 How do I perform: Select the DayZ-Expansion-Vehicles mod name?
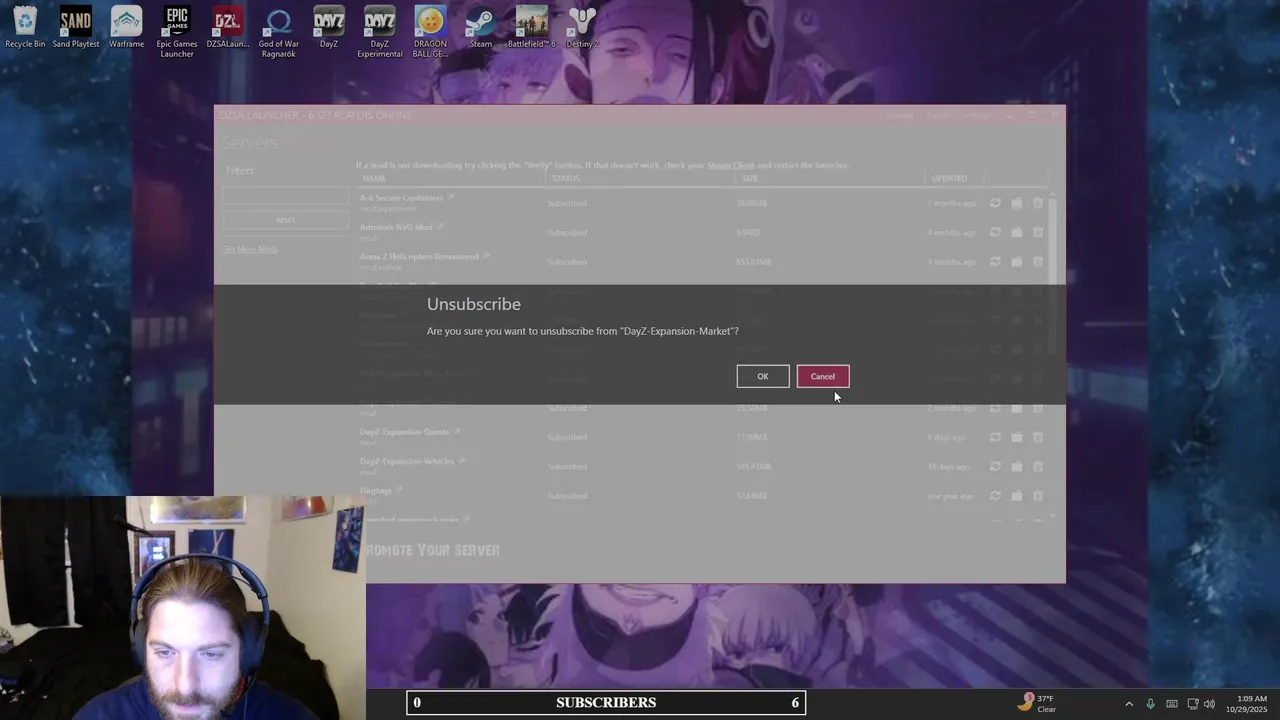pyautogui.click(x=407, y=461)
